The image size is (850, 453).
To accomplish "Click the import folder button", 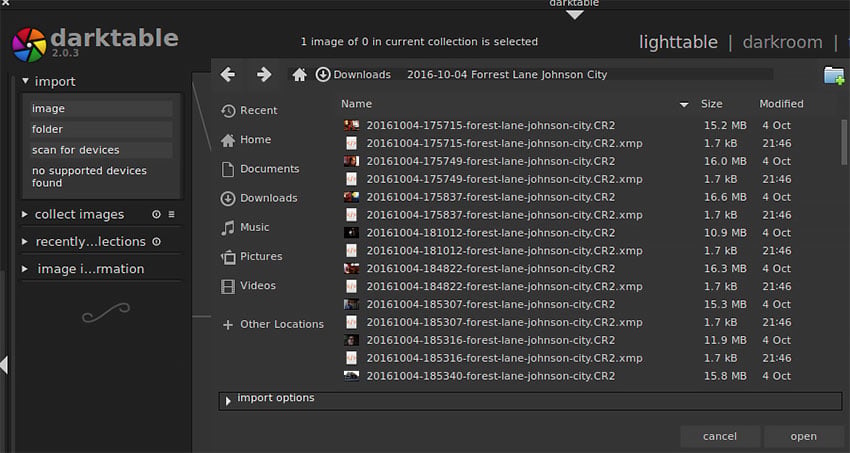I will [101, 129].
